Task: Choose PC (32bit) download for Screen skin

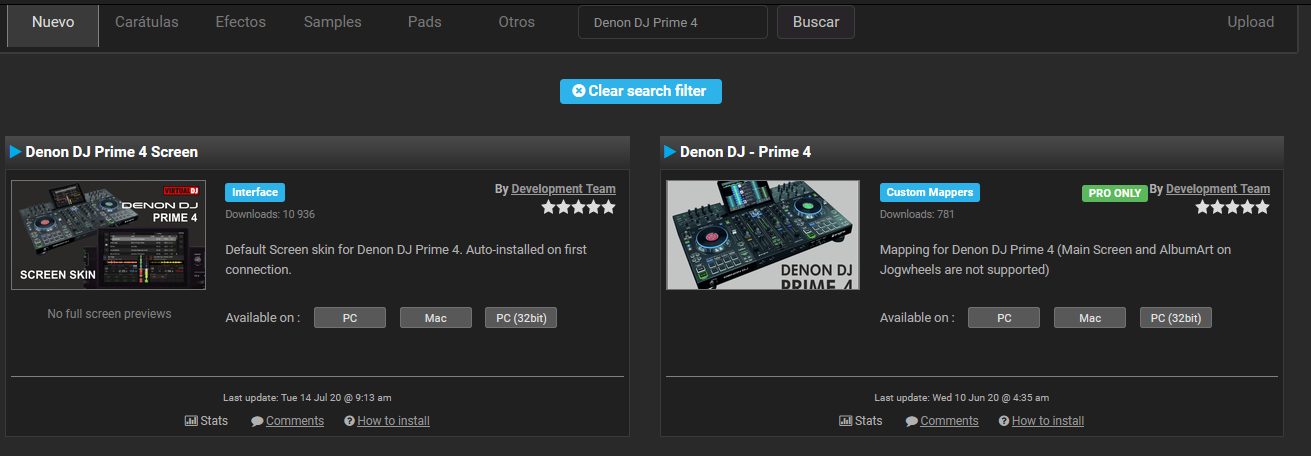Action: click(521, 318)
